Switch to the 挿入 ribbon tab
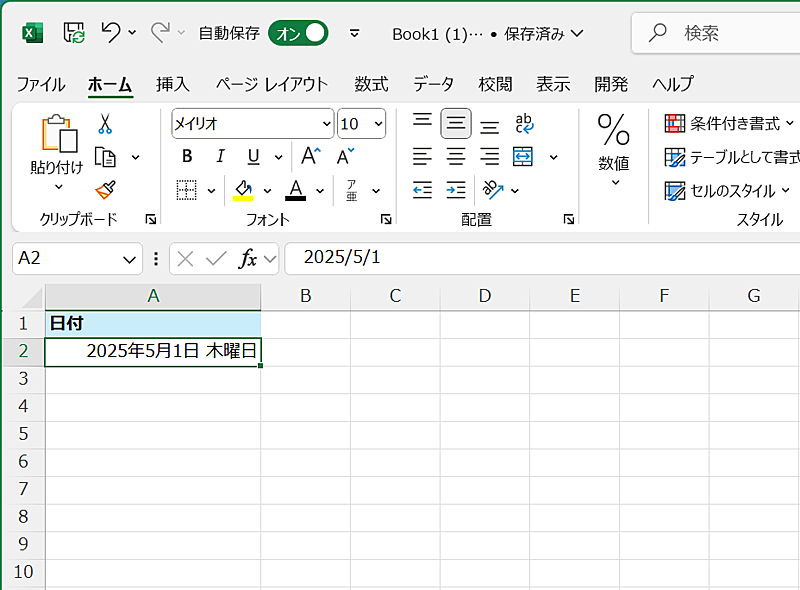This screenshot has height=590, width=800. click(172, 84)
